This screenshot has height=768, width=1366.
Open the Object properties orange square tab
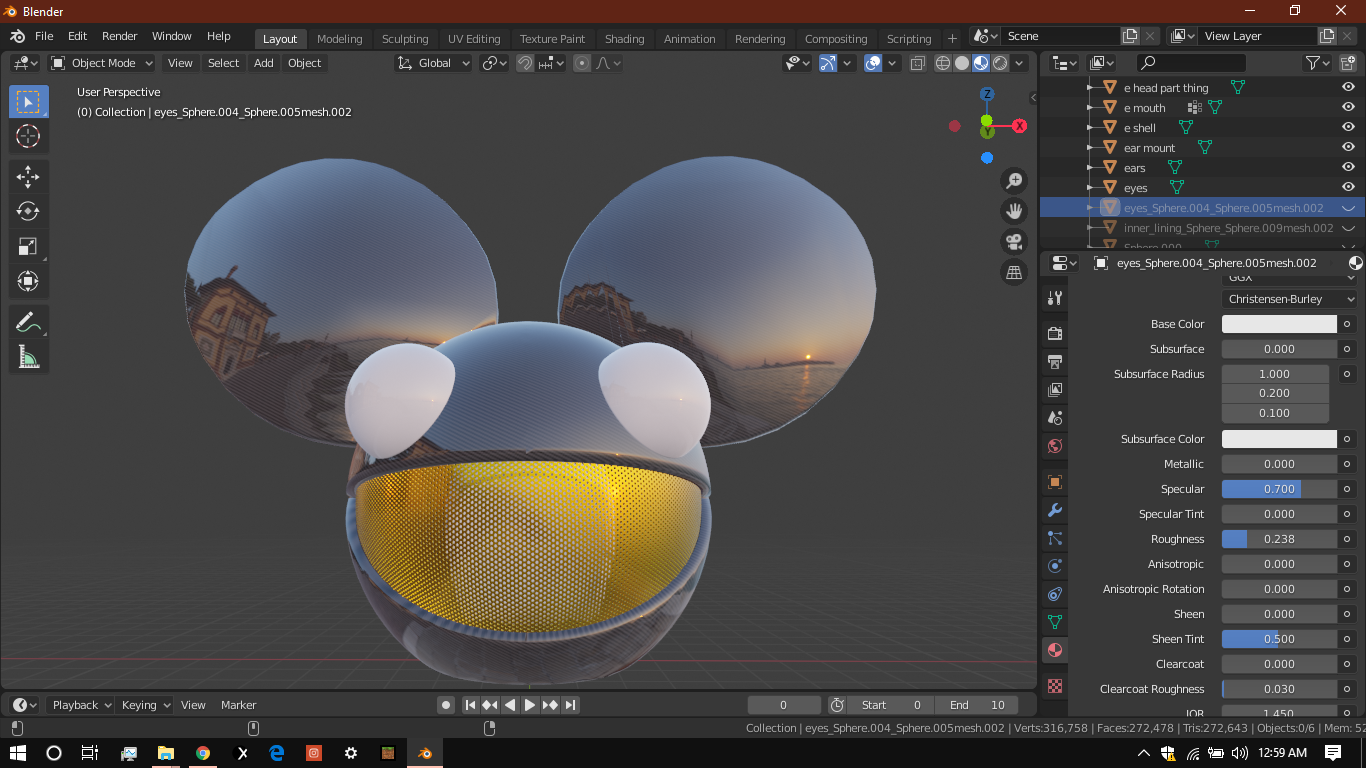pos(1054,482)
